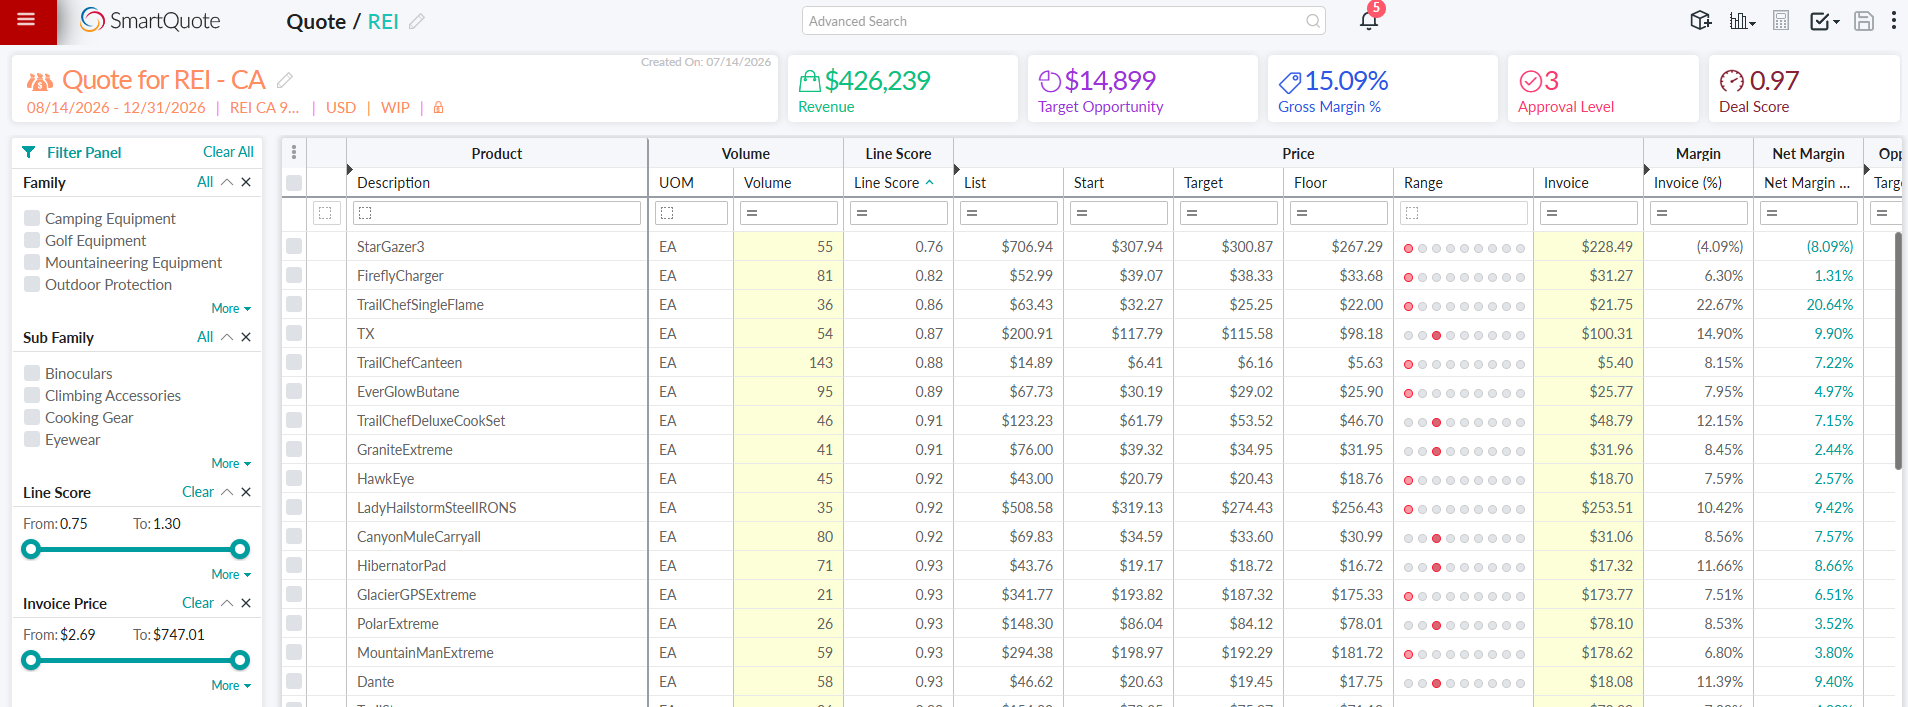Screen dimensions: 1908x707
Task: Expand More under Family filters
Action: point(231,308)
